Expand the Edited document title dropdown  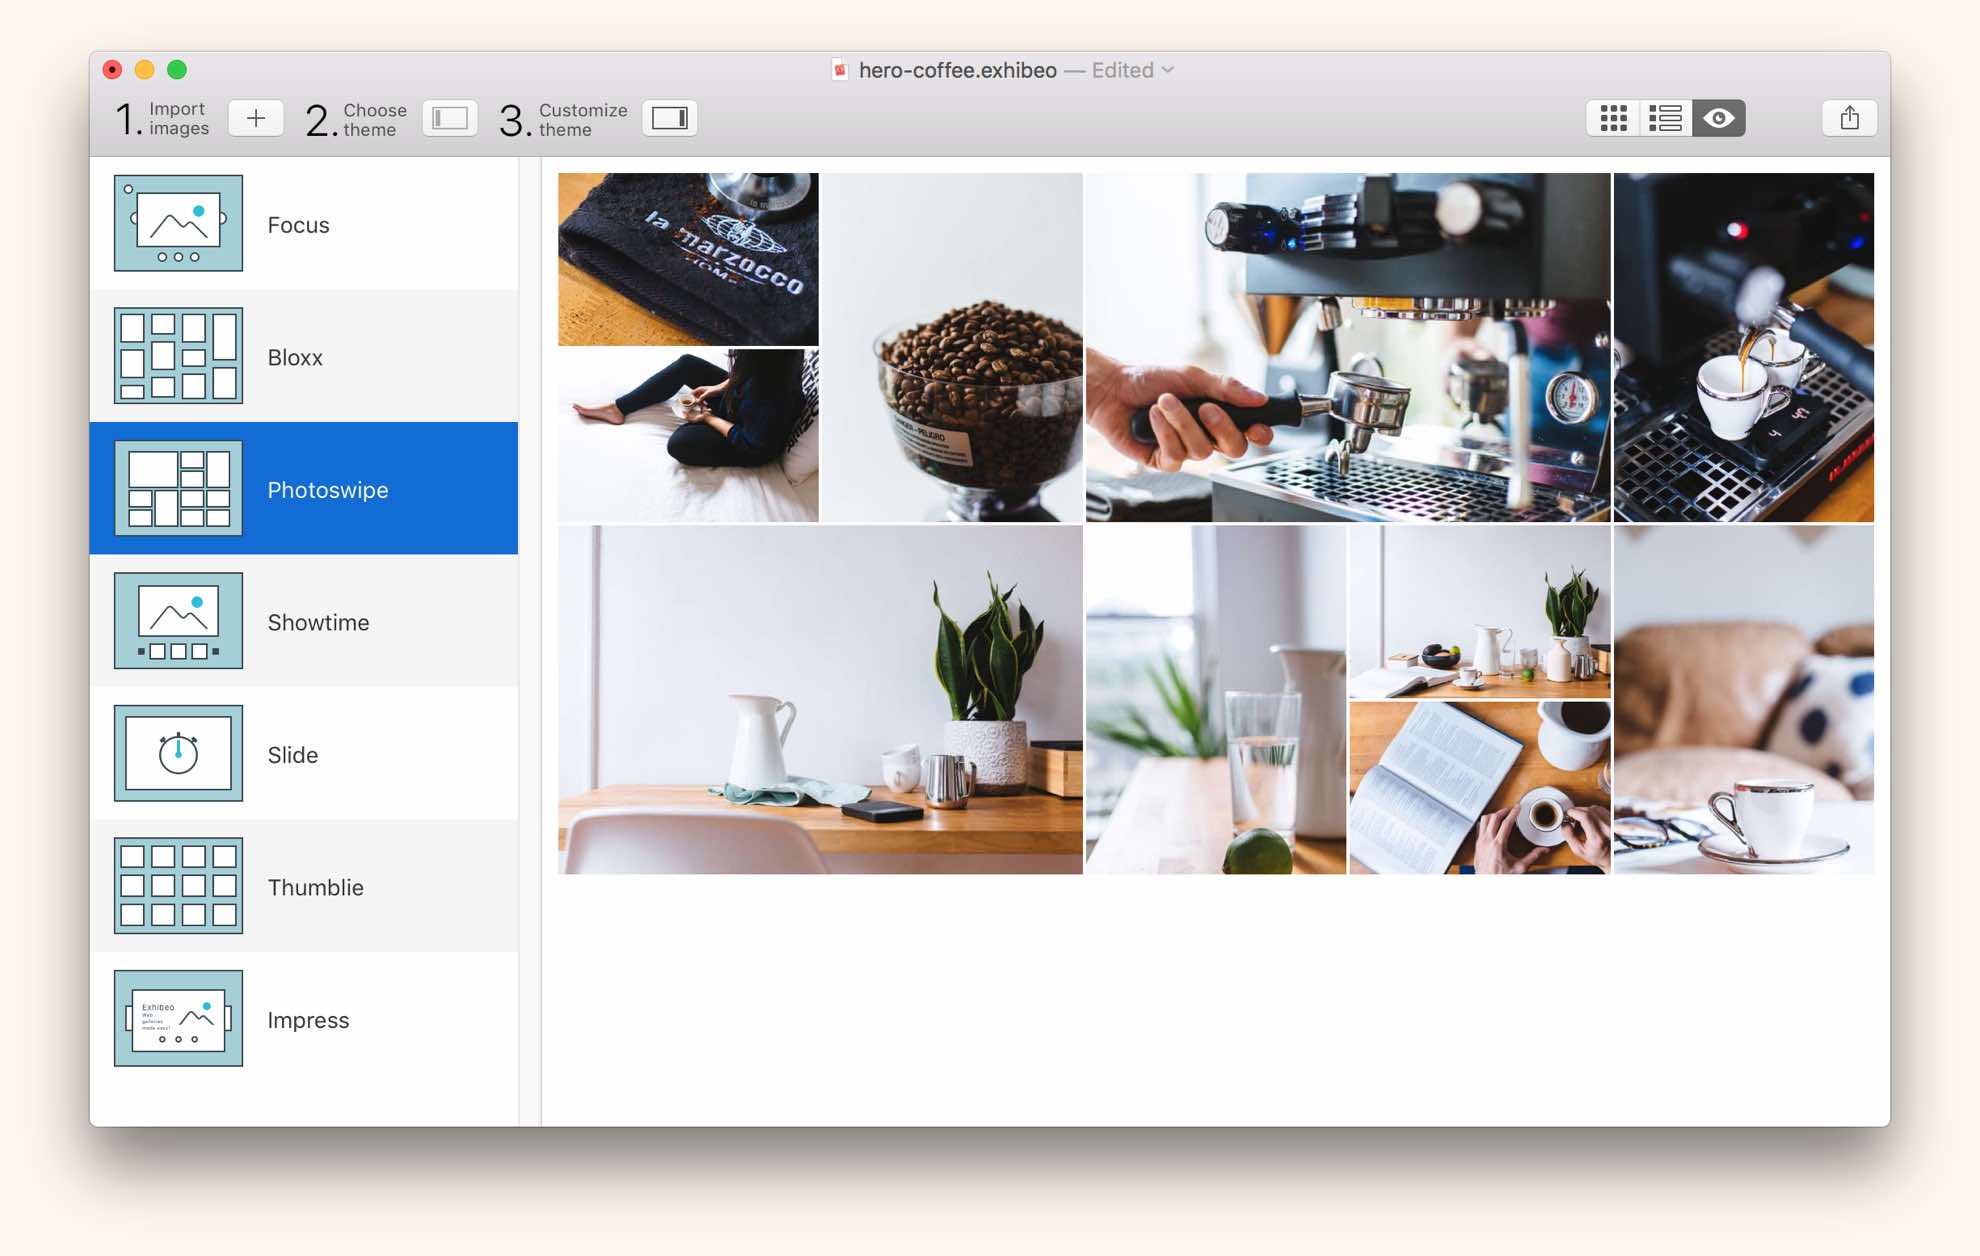(1167, 70)
